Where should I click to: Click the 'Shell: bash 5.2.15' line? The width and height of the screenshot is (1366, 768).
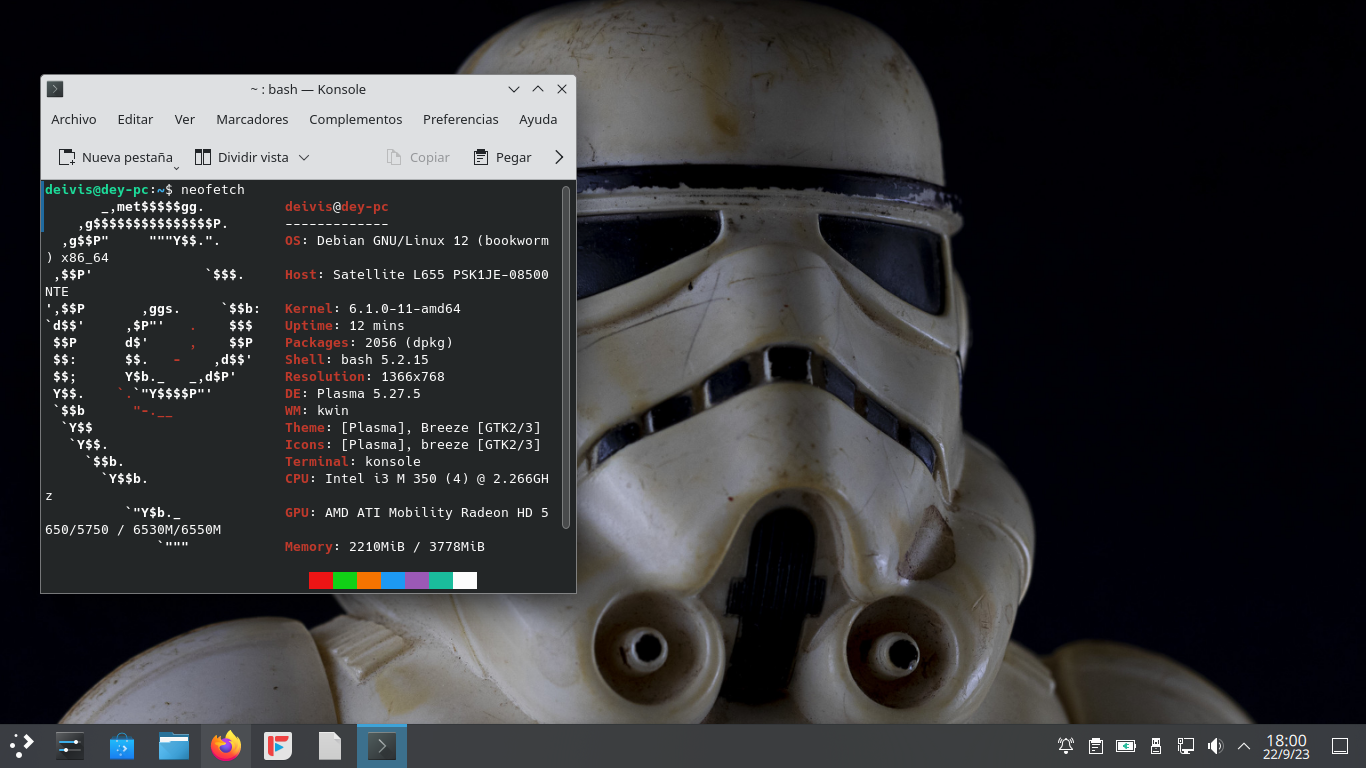357,359
